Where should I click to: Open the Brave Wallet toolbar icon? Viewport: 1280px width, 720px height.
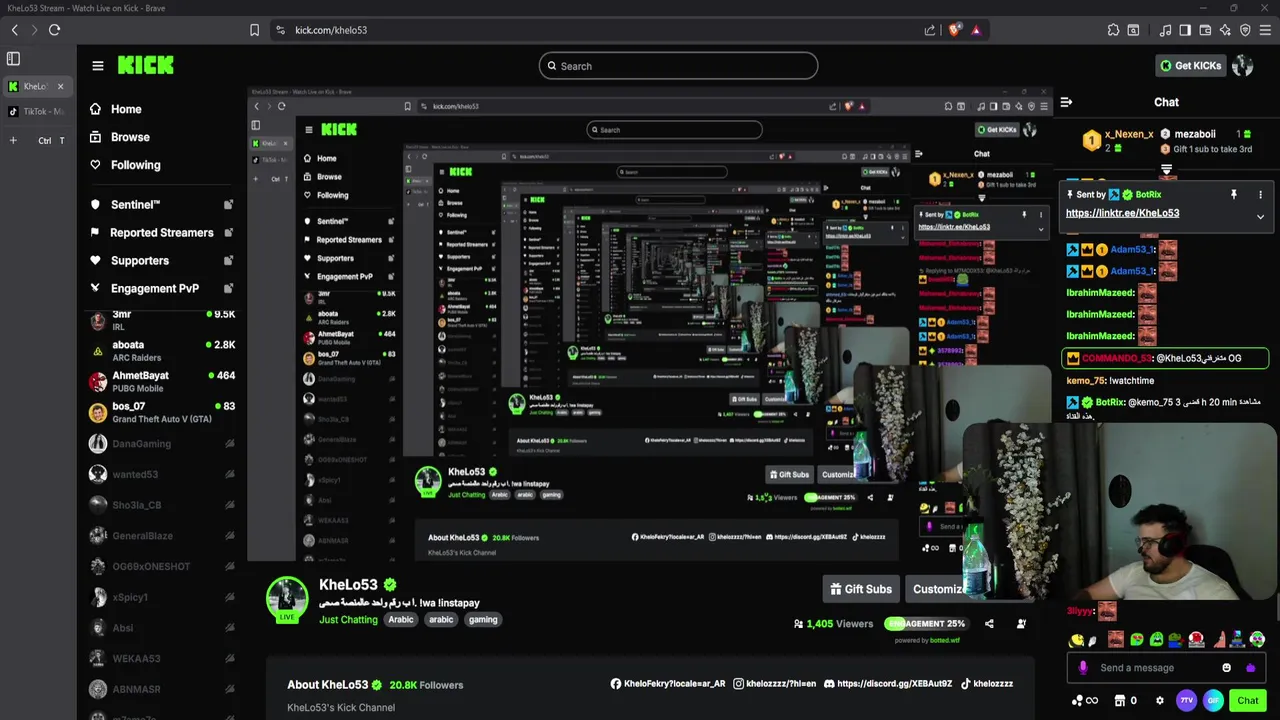point(1205,30)
